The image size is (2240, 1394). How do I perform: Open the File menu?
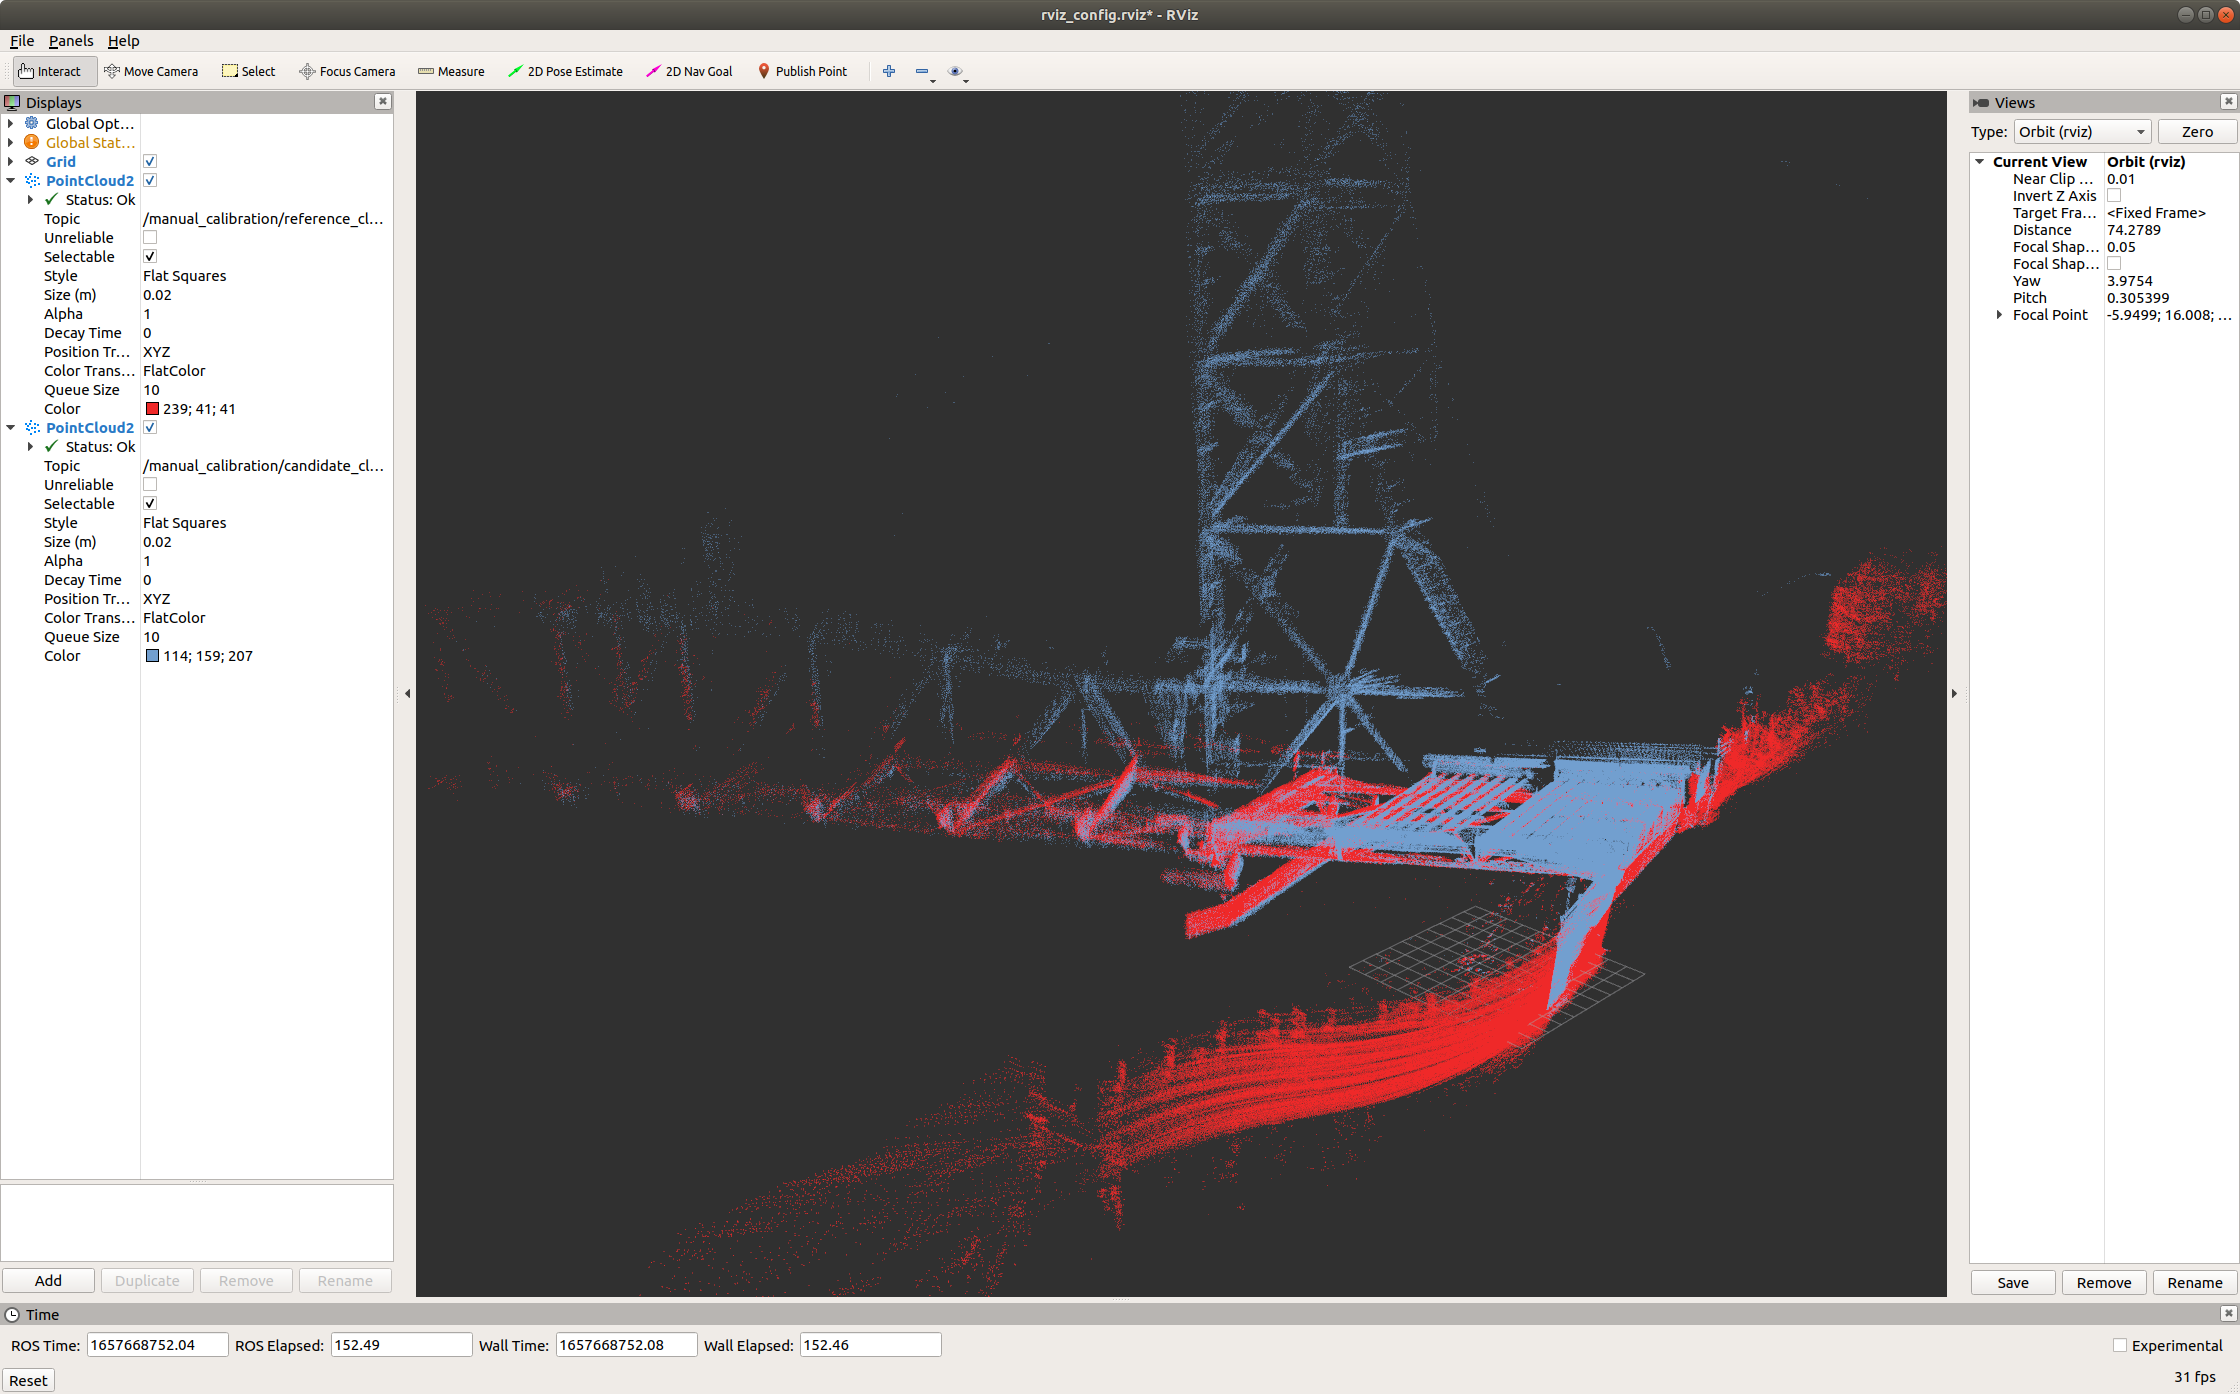click(24, 40)
